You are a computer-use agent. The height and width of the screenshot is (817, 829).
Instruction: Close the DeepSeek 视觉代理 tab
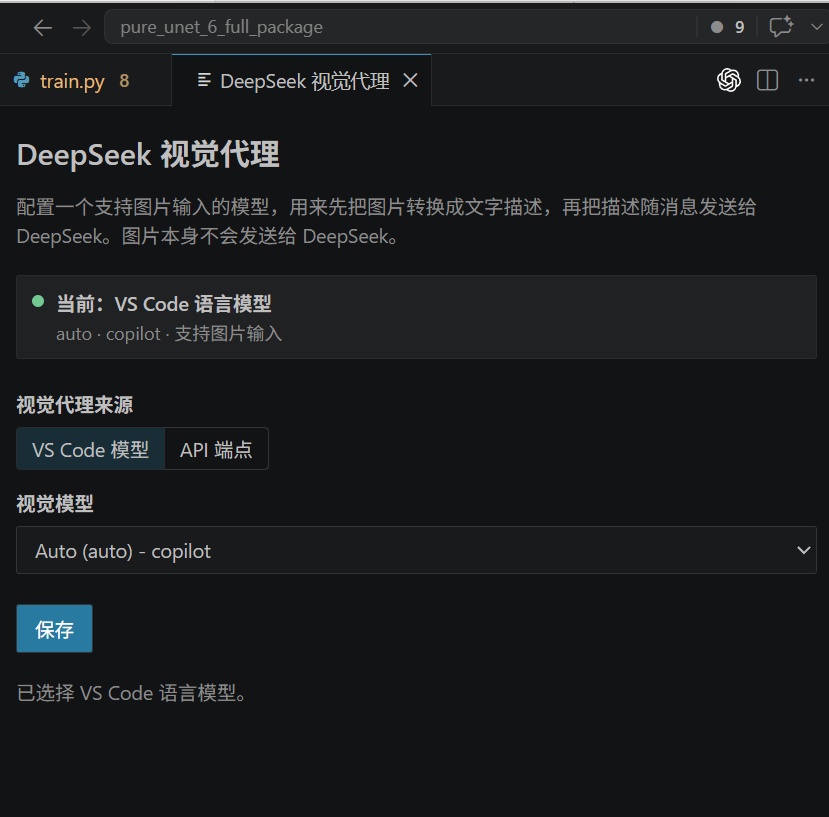pos(410,80)
